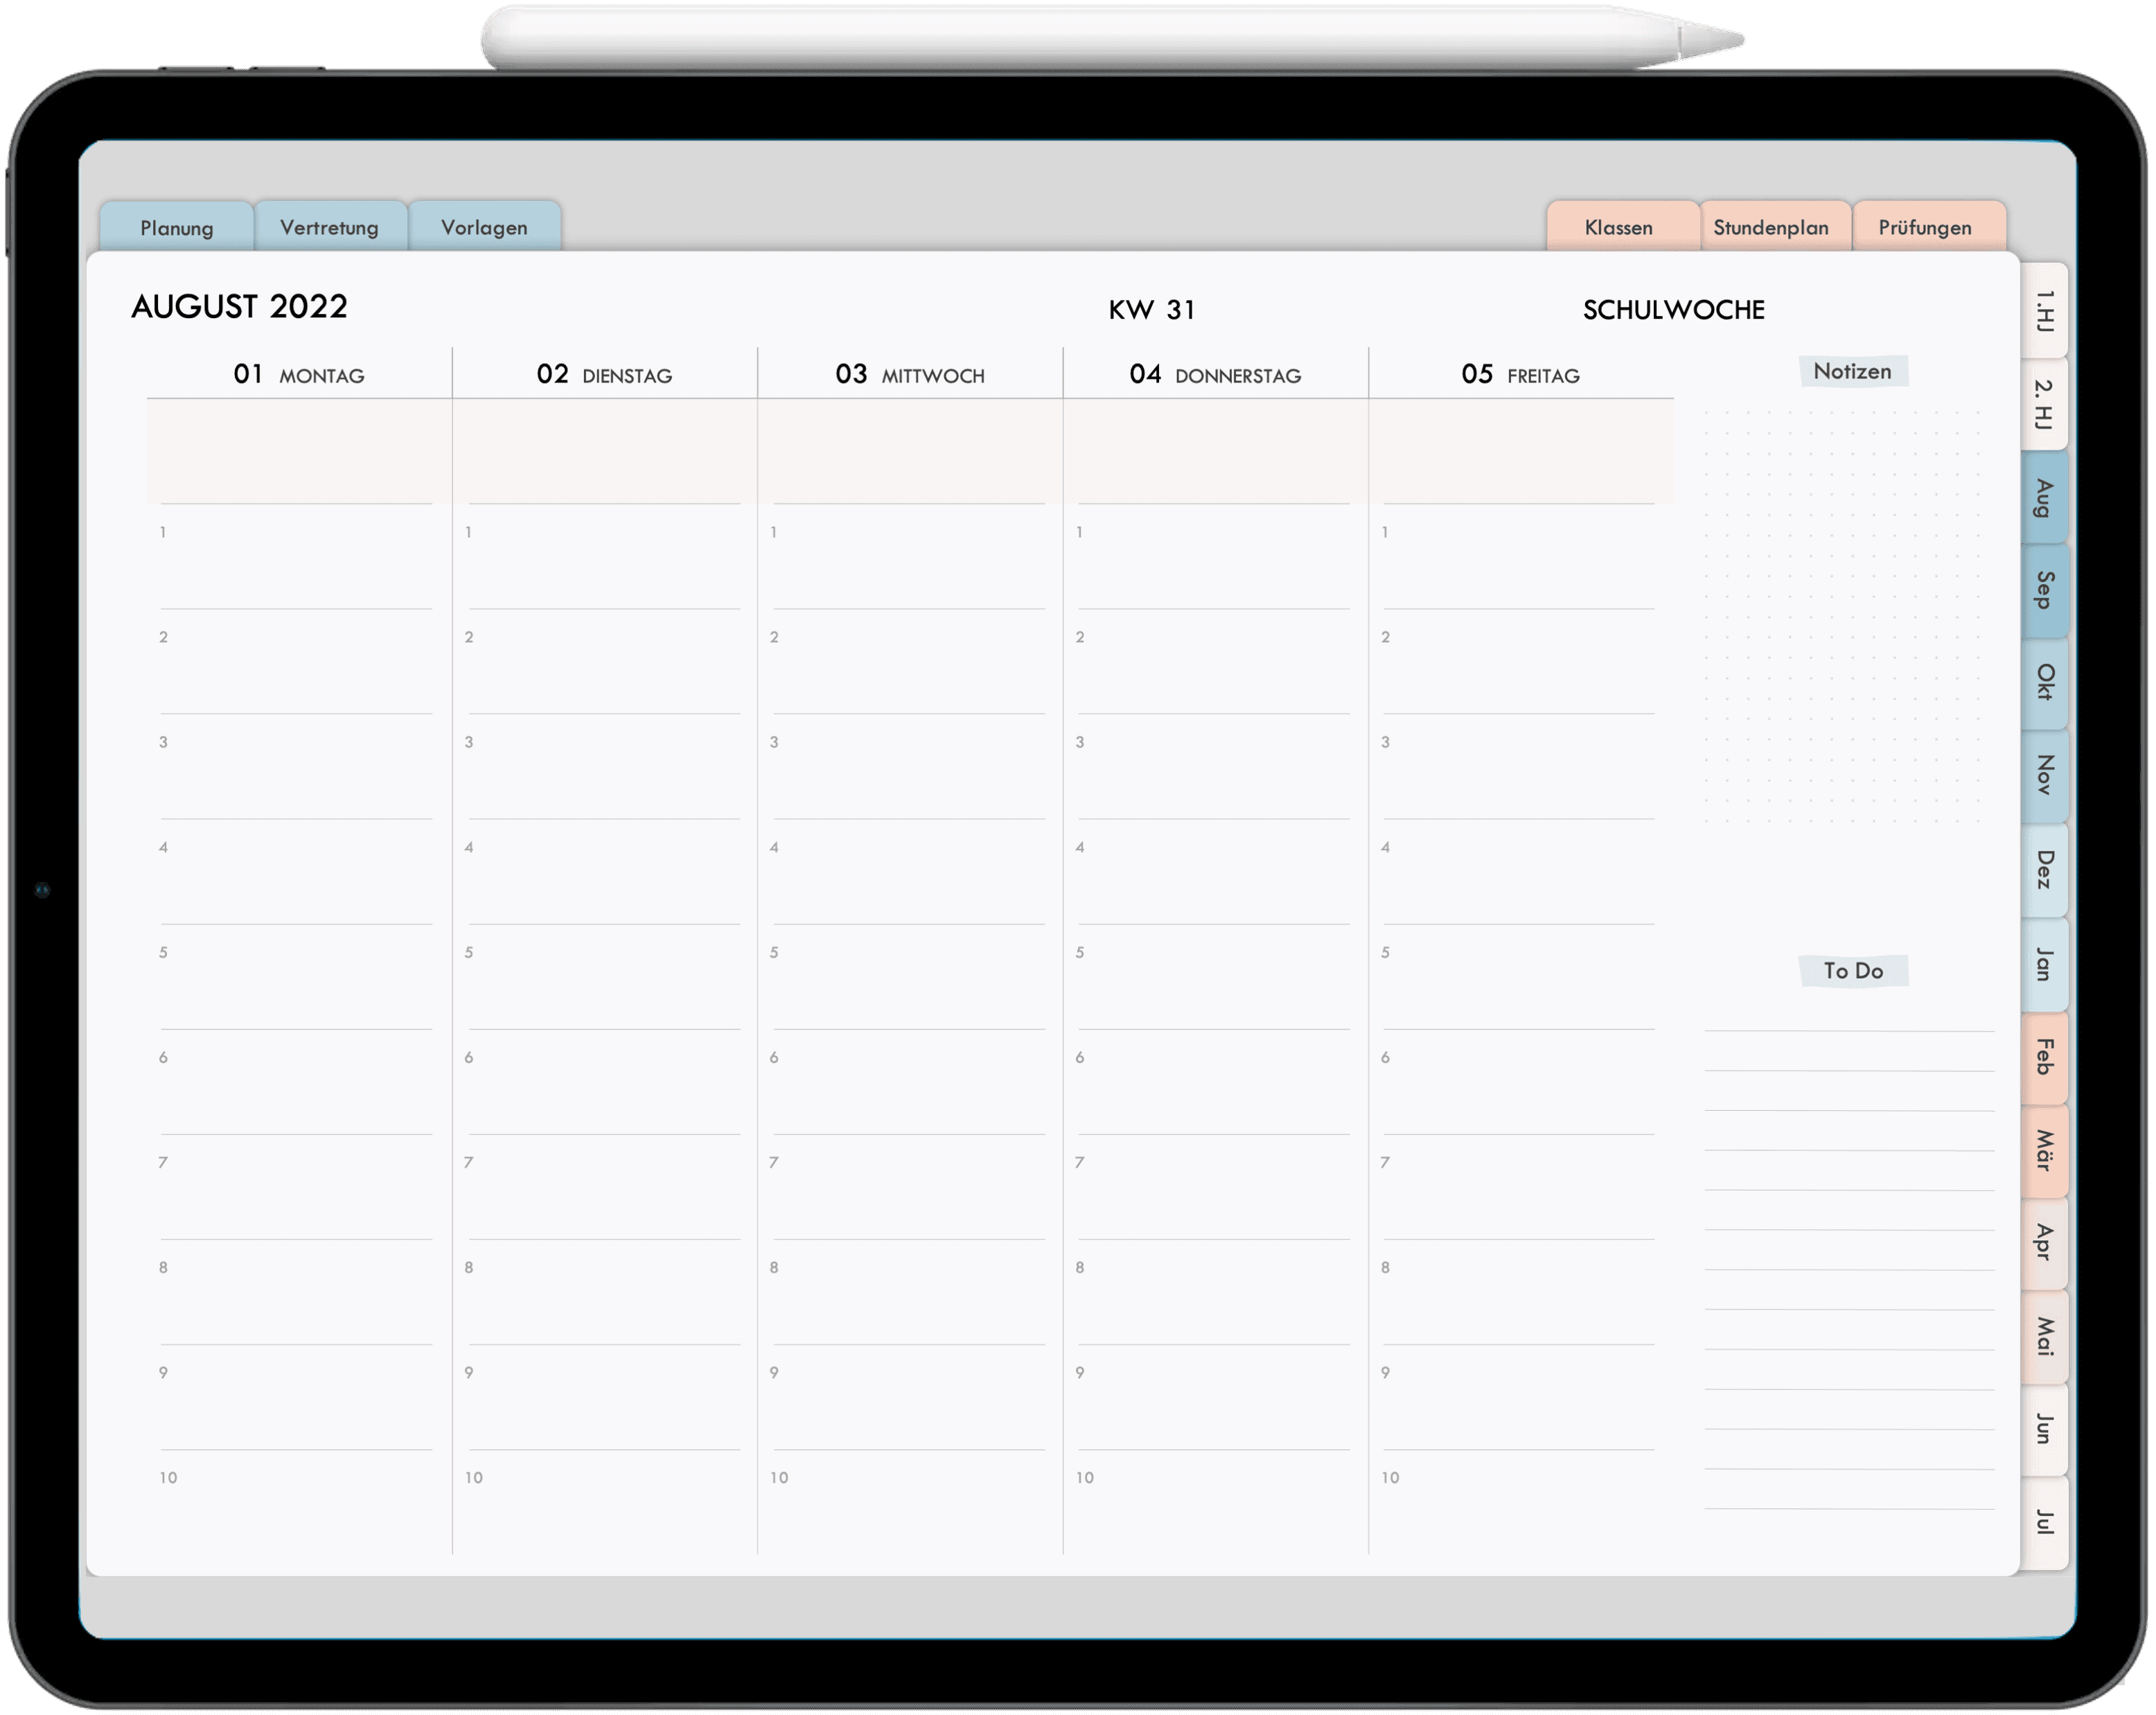Switch to the Vertretung tab
This screenshot has width=2156, height=1715.
pos(330,227)
